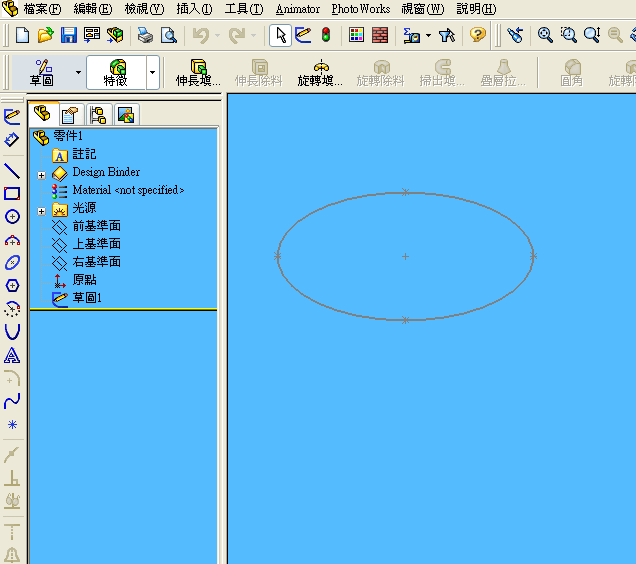This screenshot has width=636, height=564.
Task: Switch to the PhotoWorks render tab
Action: 127,115
